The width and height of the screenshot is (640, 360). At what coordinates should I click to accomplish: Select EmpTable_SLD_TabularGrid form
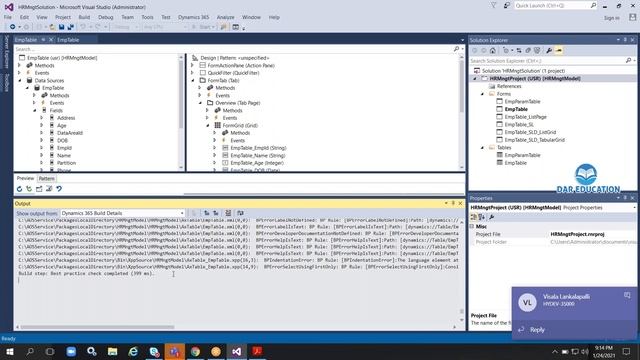point(534,140)
